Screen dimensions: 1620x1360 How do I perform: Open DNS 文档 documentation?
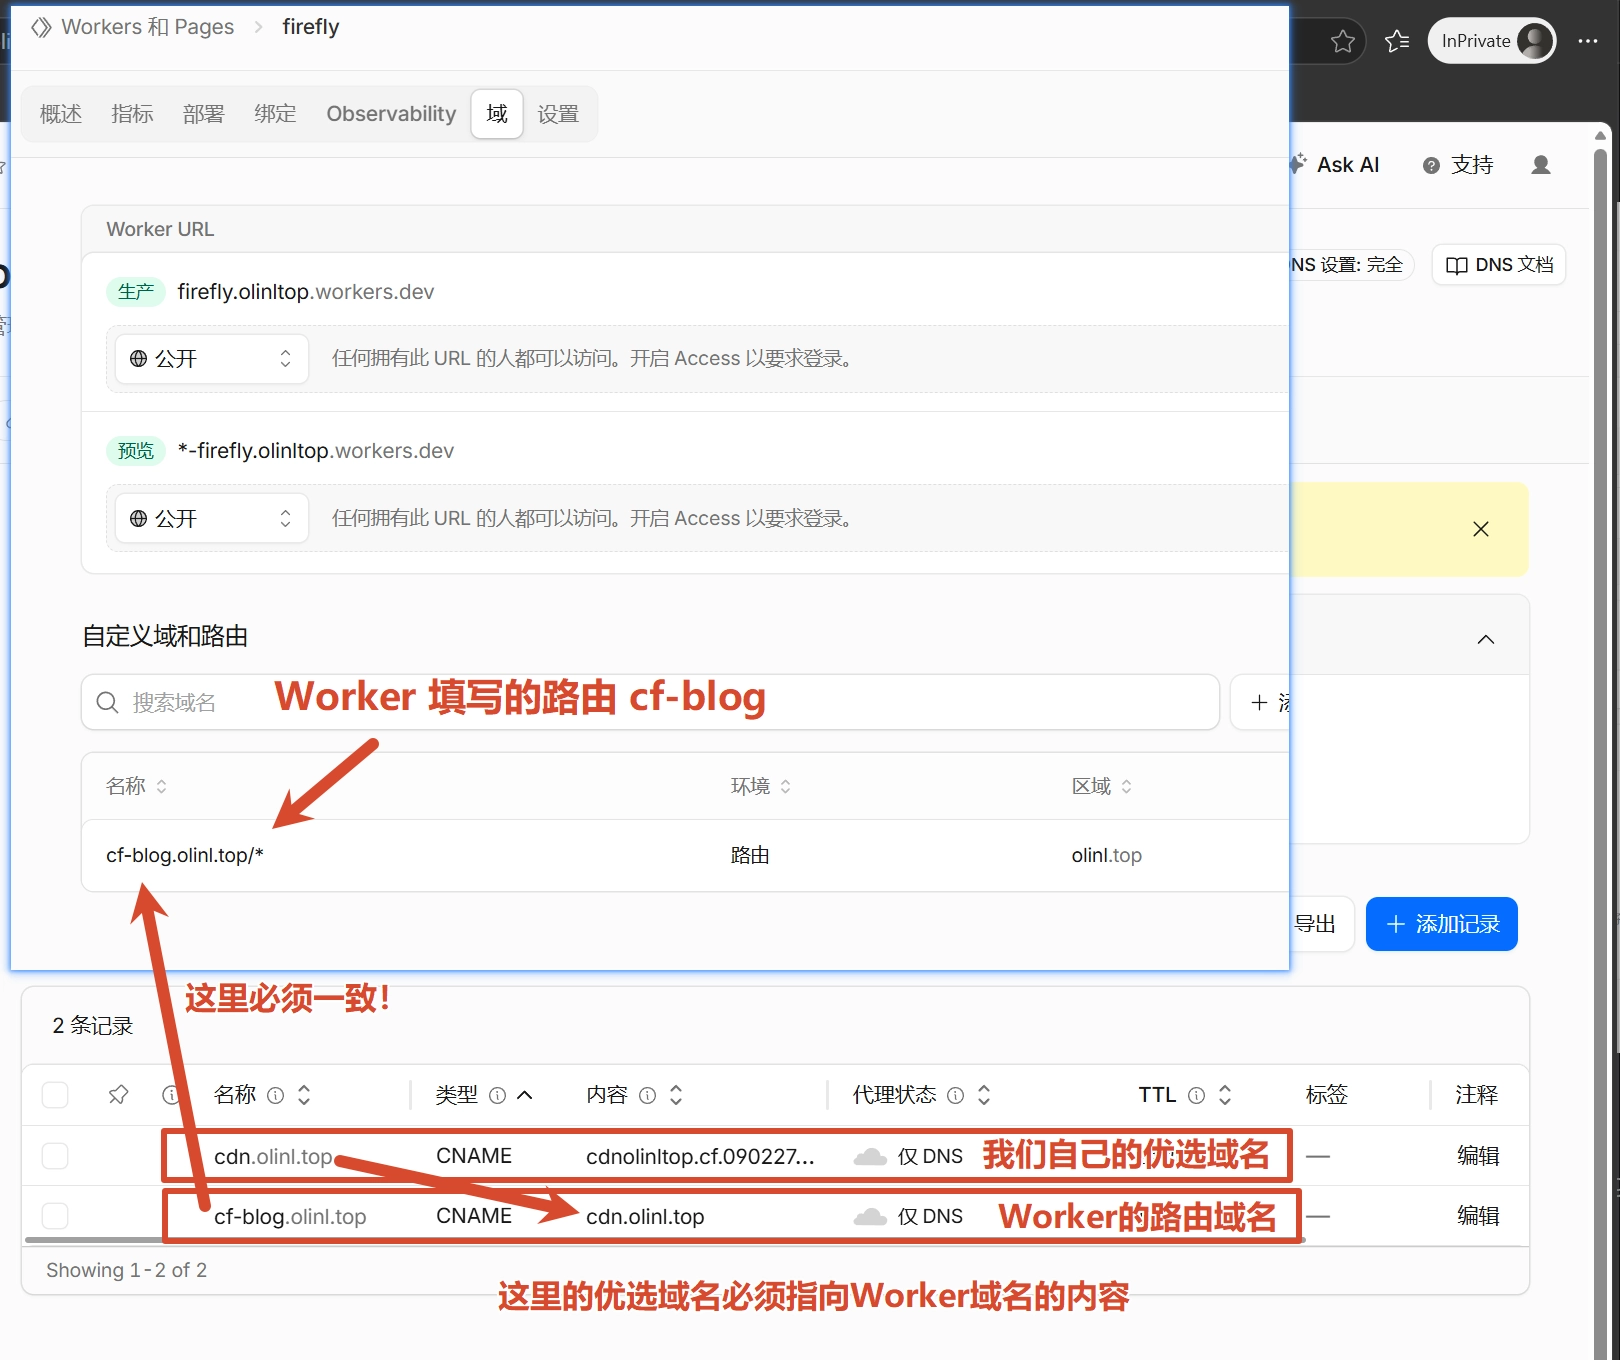click(1499, 265)
